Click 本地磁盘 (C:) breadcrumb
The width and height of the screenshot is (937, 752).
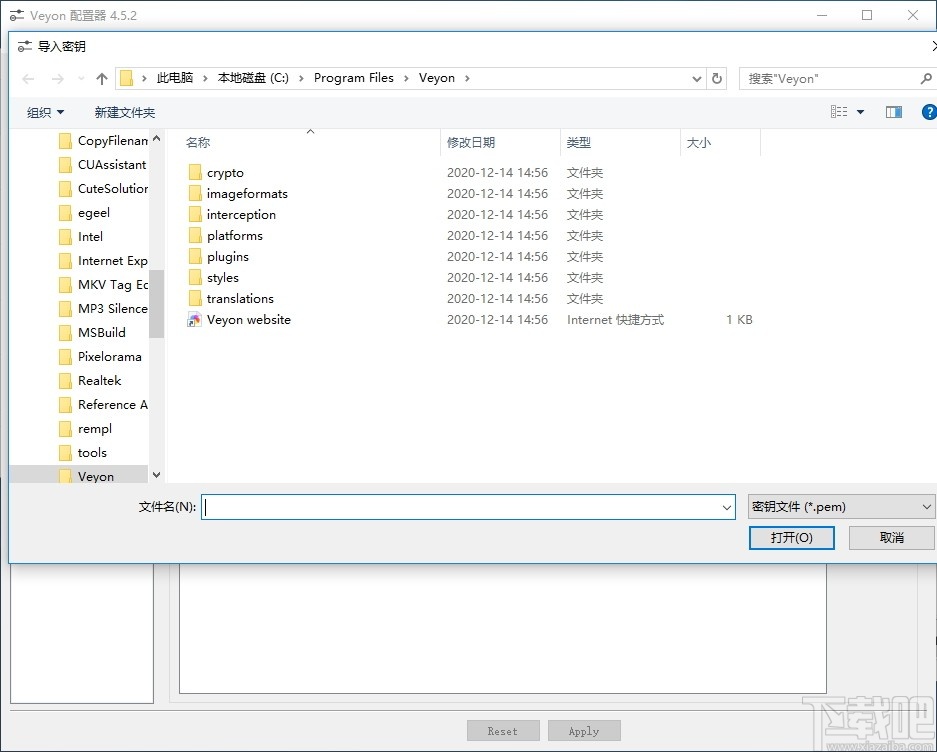pos(253,78)
